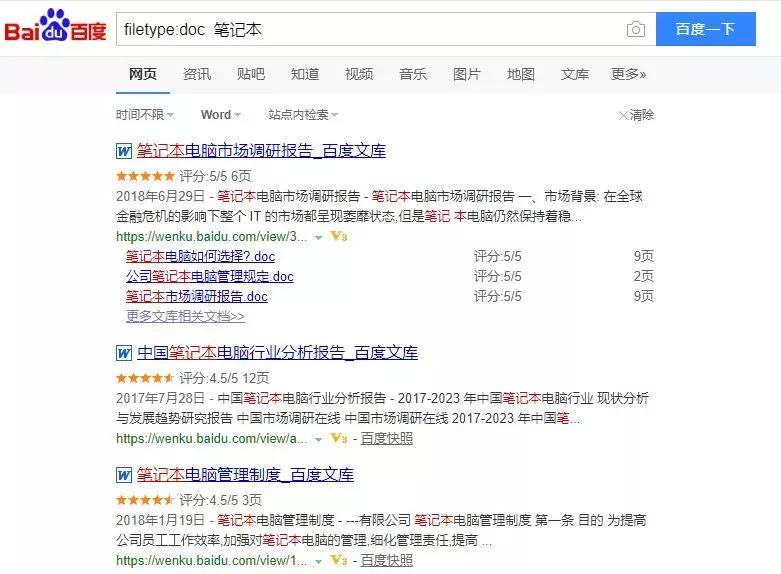The width and height of the screenshot is (781, 574).
Task: Click 评分:4.5/5 3页 text
Action: [x=221, y=500]
